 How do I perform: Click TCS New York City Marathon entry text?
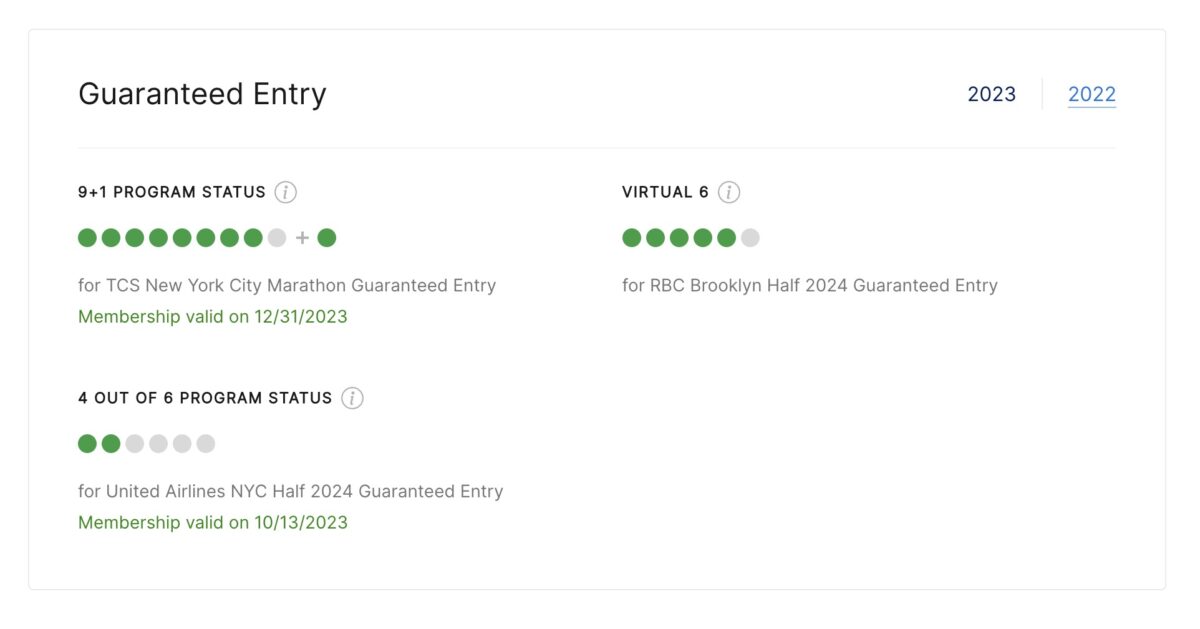pos(287,286)
